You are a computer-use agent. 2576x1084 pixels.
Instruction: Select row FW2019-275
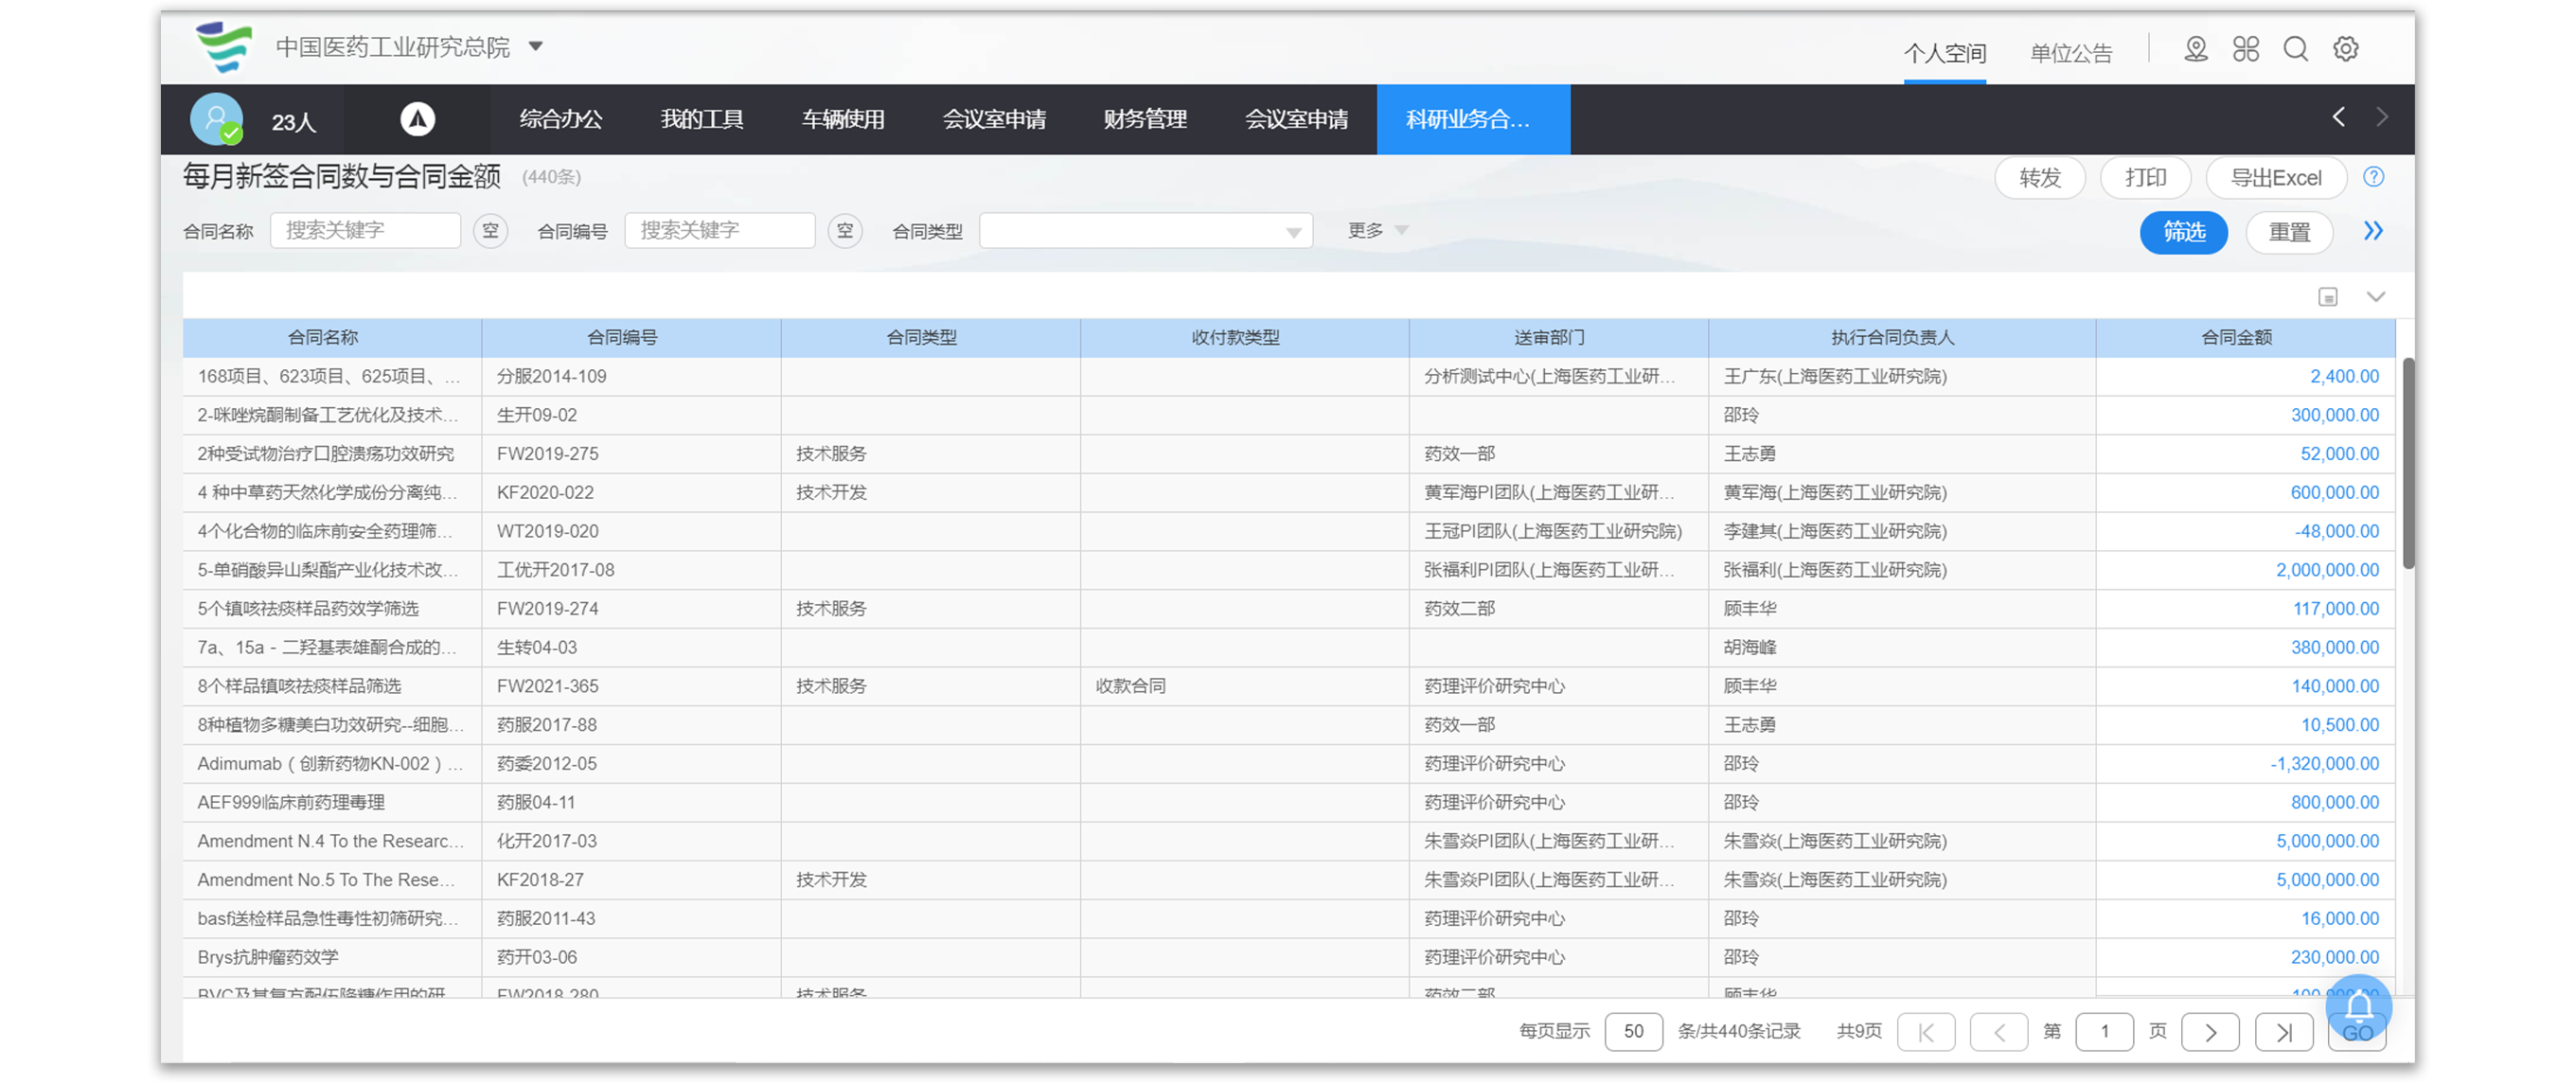click(1288, 454)
